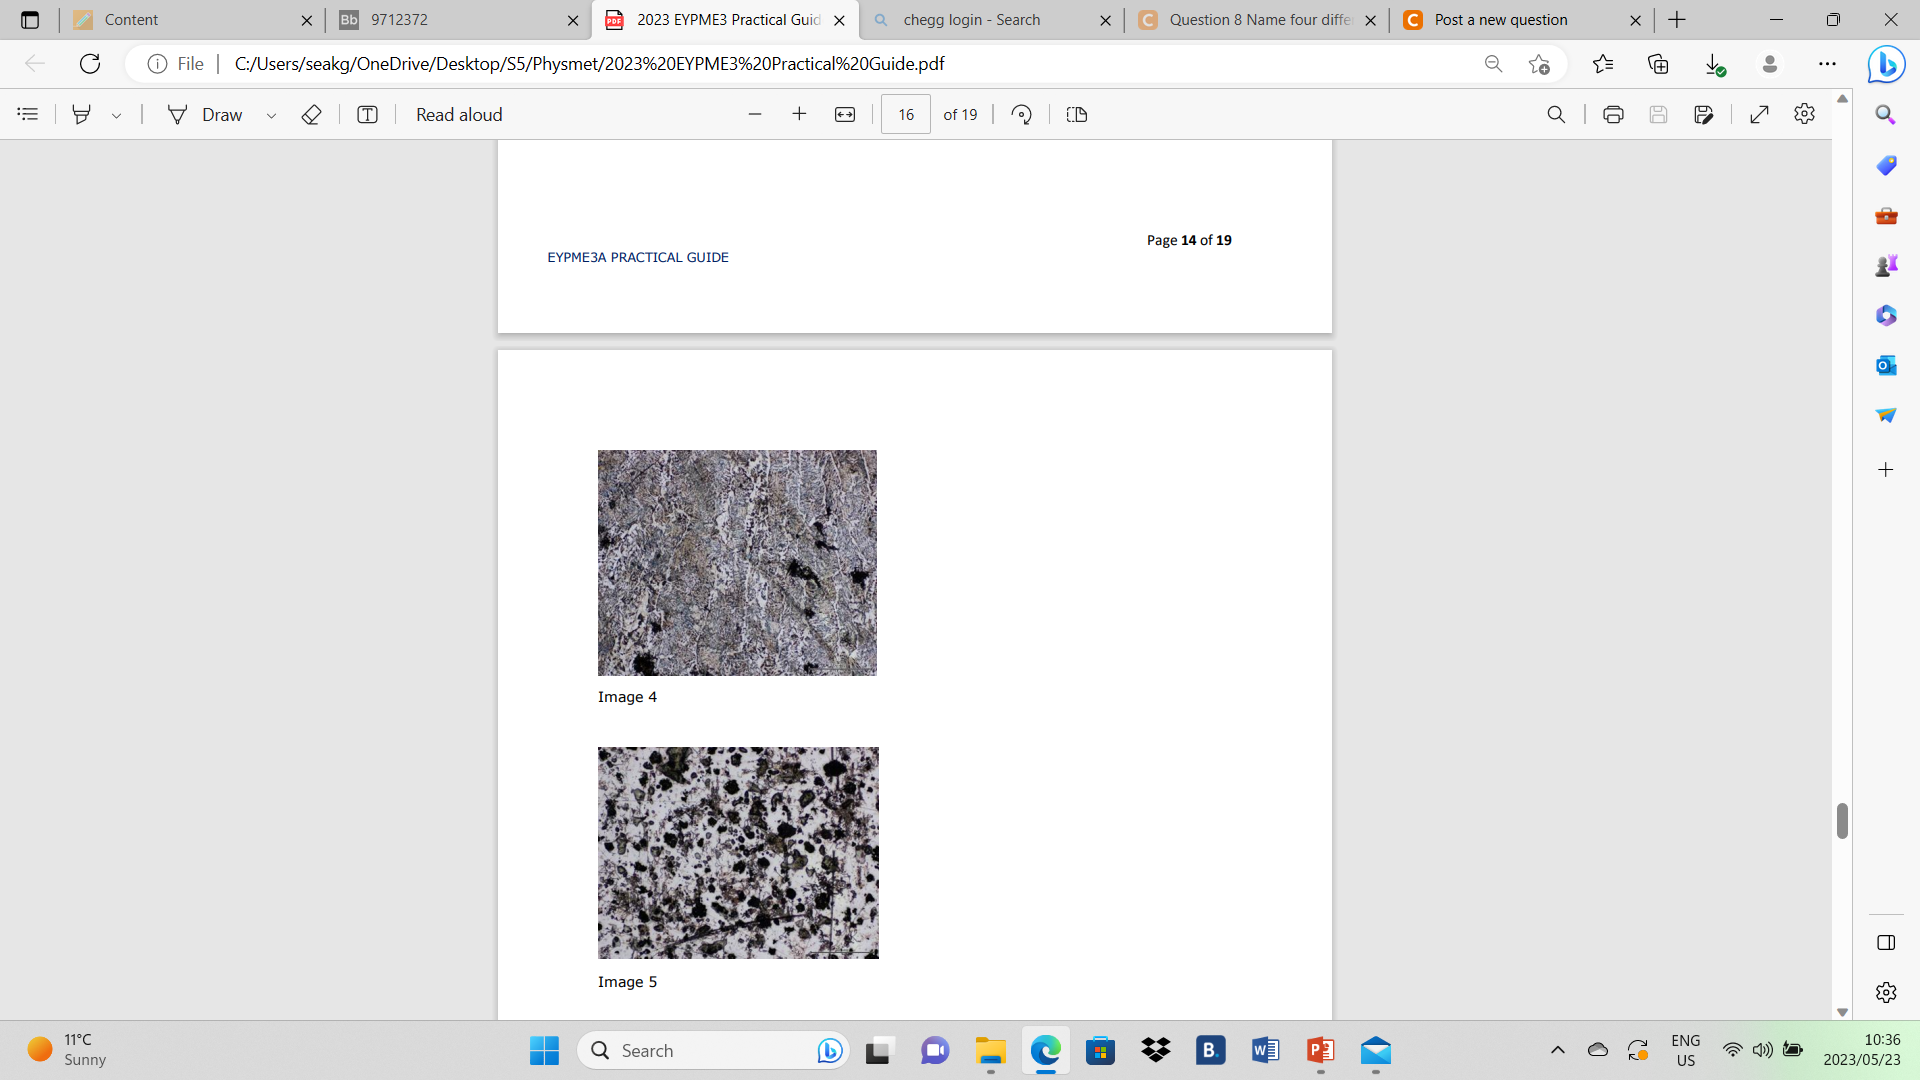The width and height of the screenshot is (1920, 1080).
Task: Fit the page to width
Action: point(845,114)
